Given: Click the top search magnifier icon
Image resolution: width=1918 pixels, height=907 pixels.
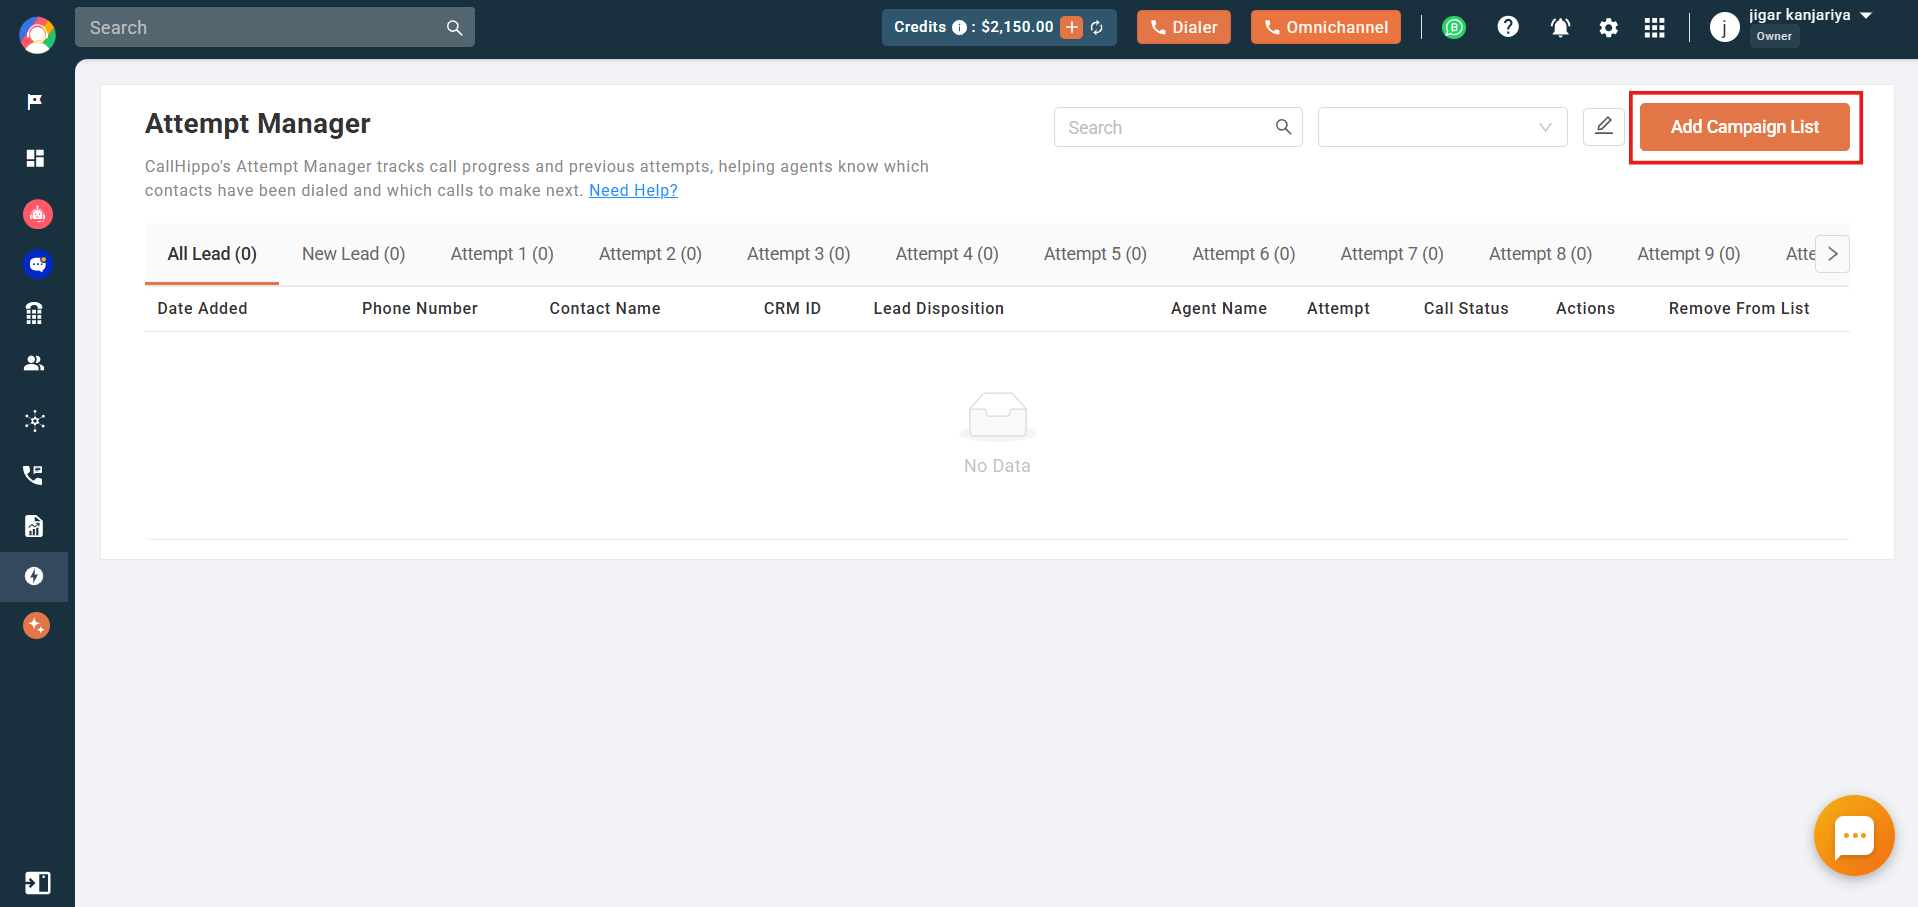Looking at the screenshot, I should pos(454,28).
